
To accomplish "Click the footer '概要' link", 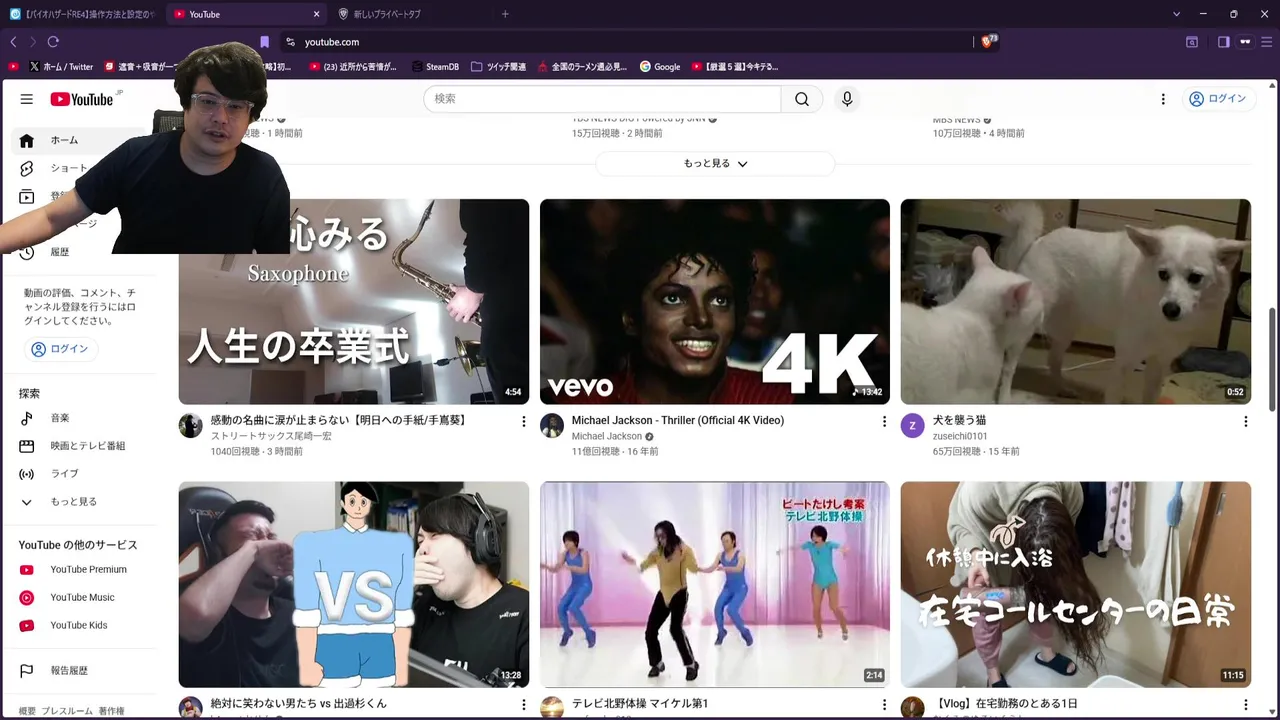I will (x=27, y=711).
